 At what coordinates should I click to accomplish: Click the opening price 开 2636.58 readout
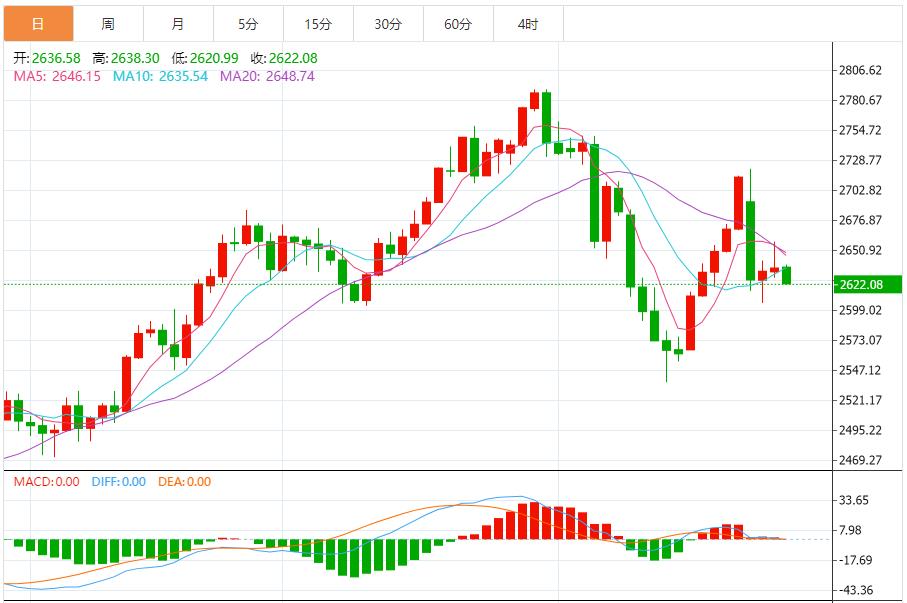pyautogui.click(x=47, y=58)
